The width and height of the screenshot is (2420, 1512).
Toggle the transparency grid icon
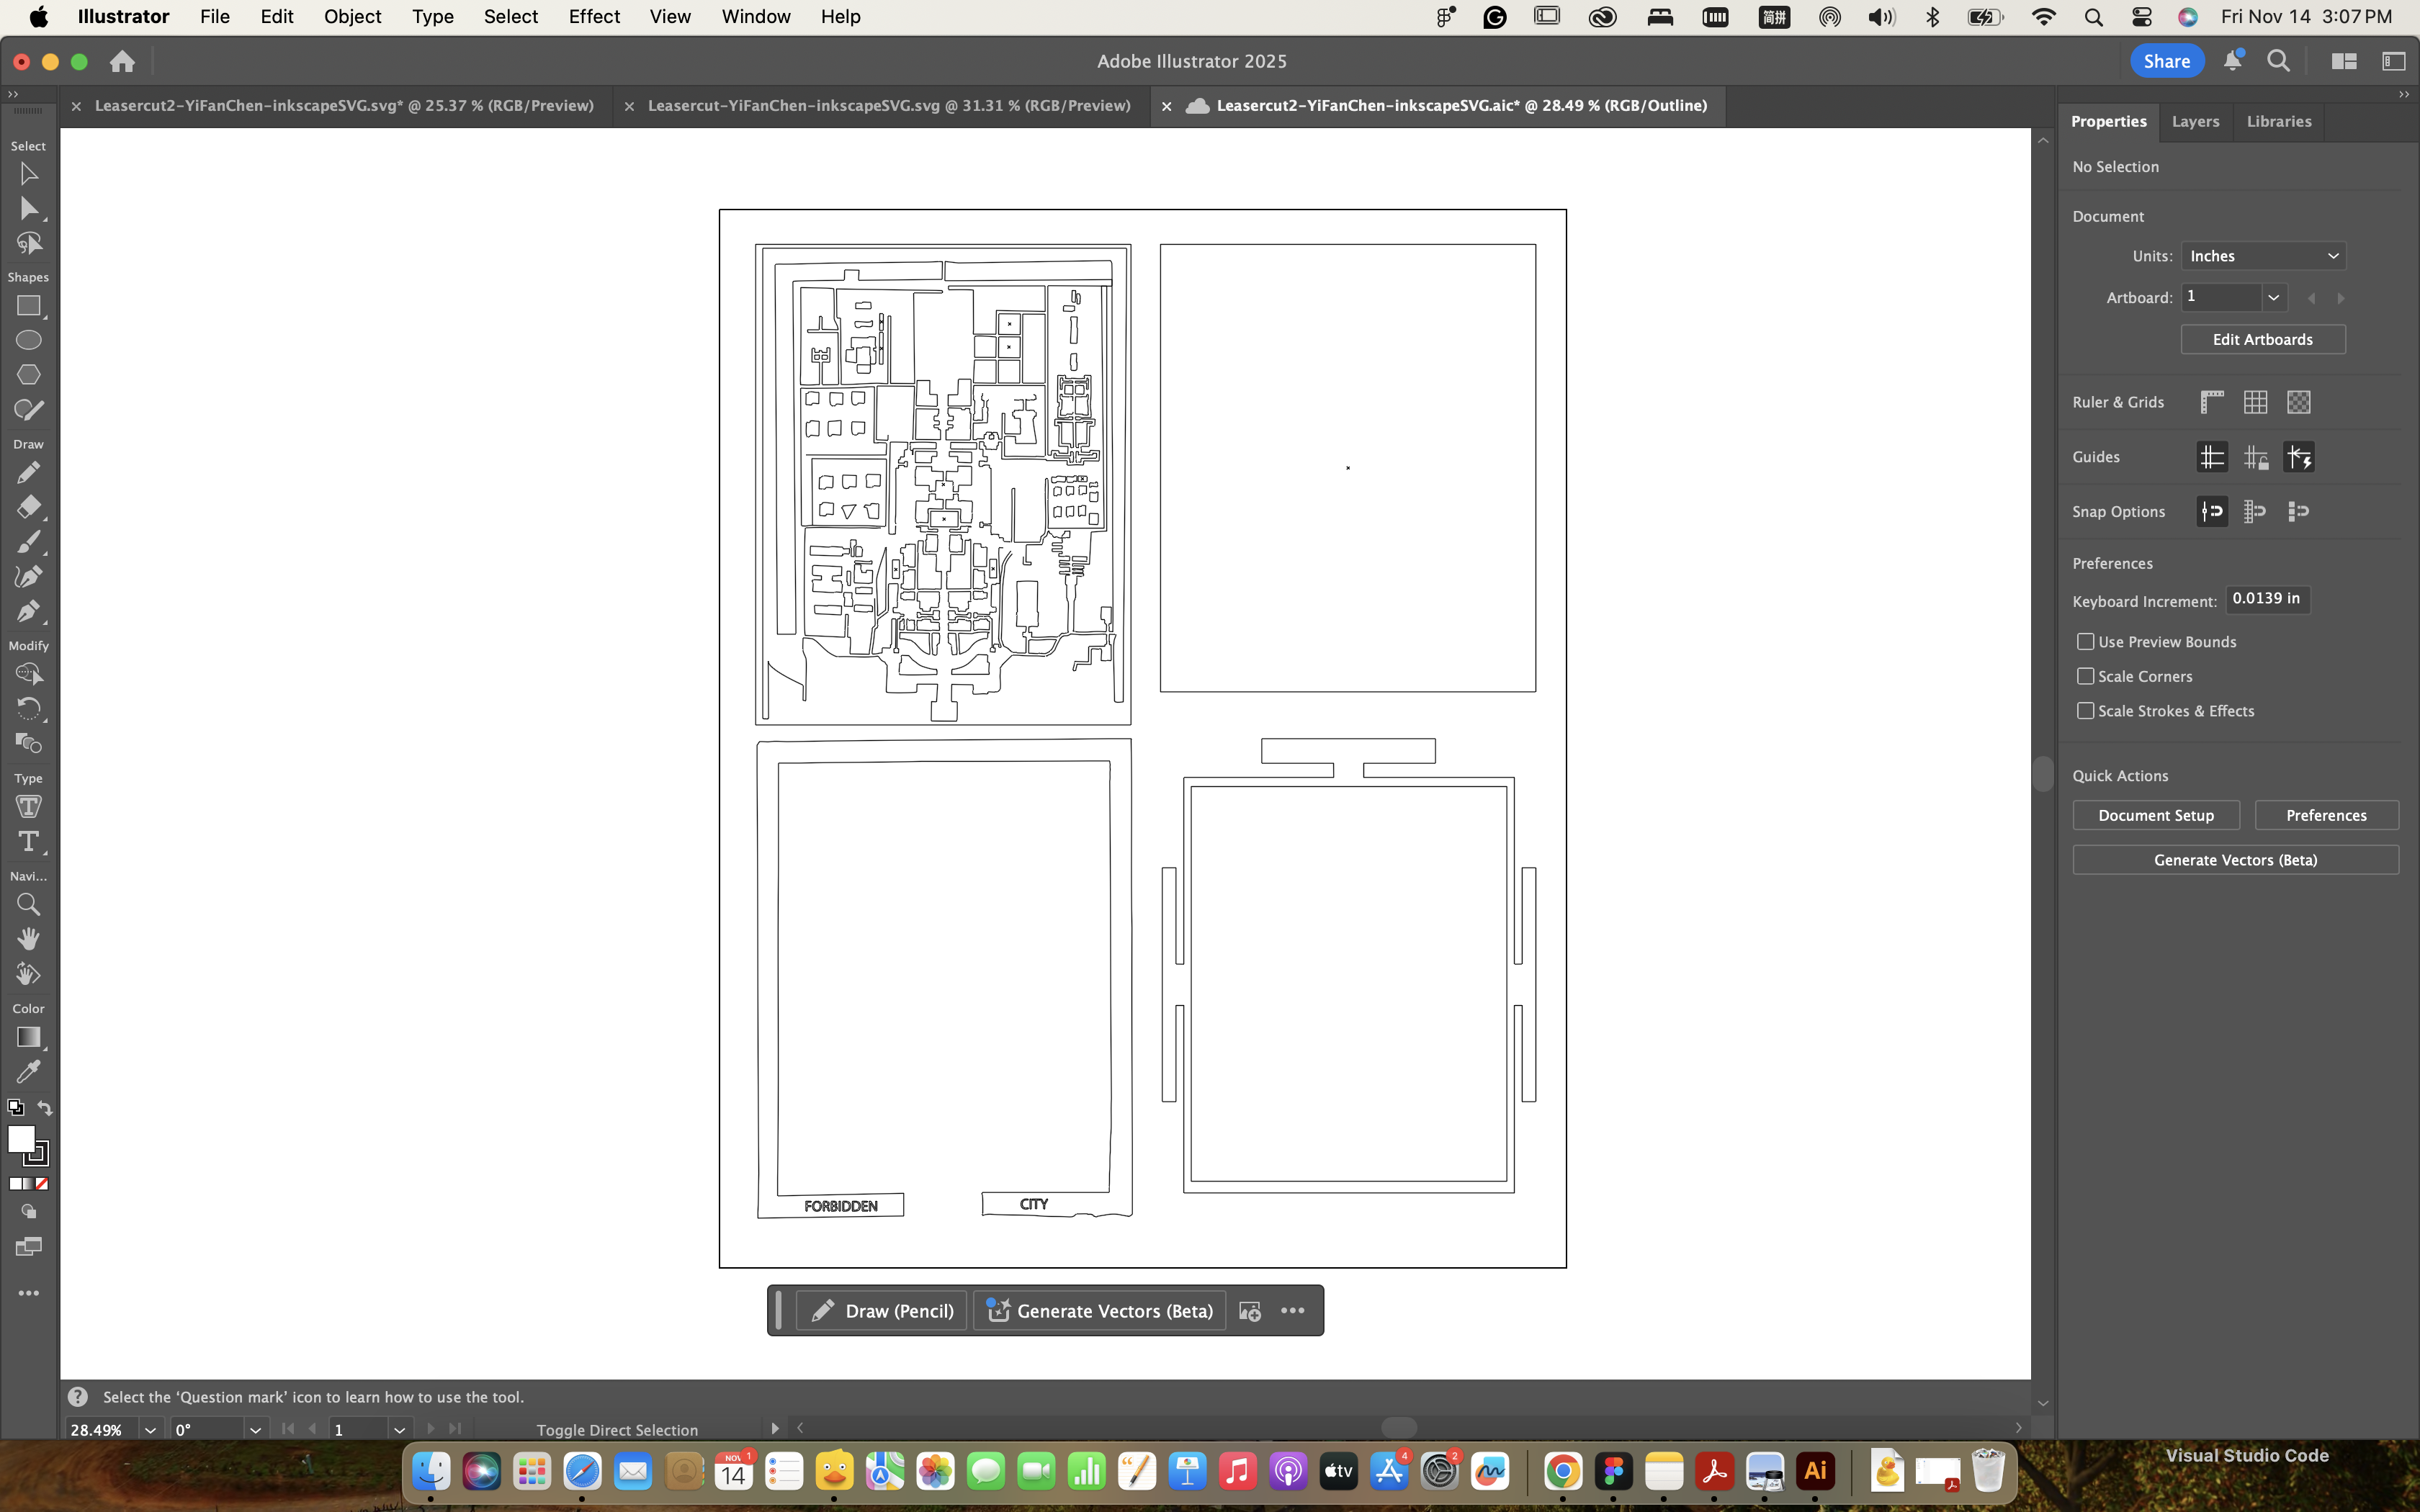click(x=2298, y=402)
